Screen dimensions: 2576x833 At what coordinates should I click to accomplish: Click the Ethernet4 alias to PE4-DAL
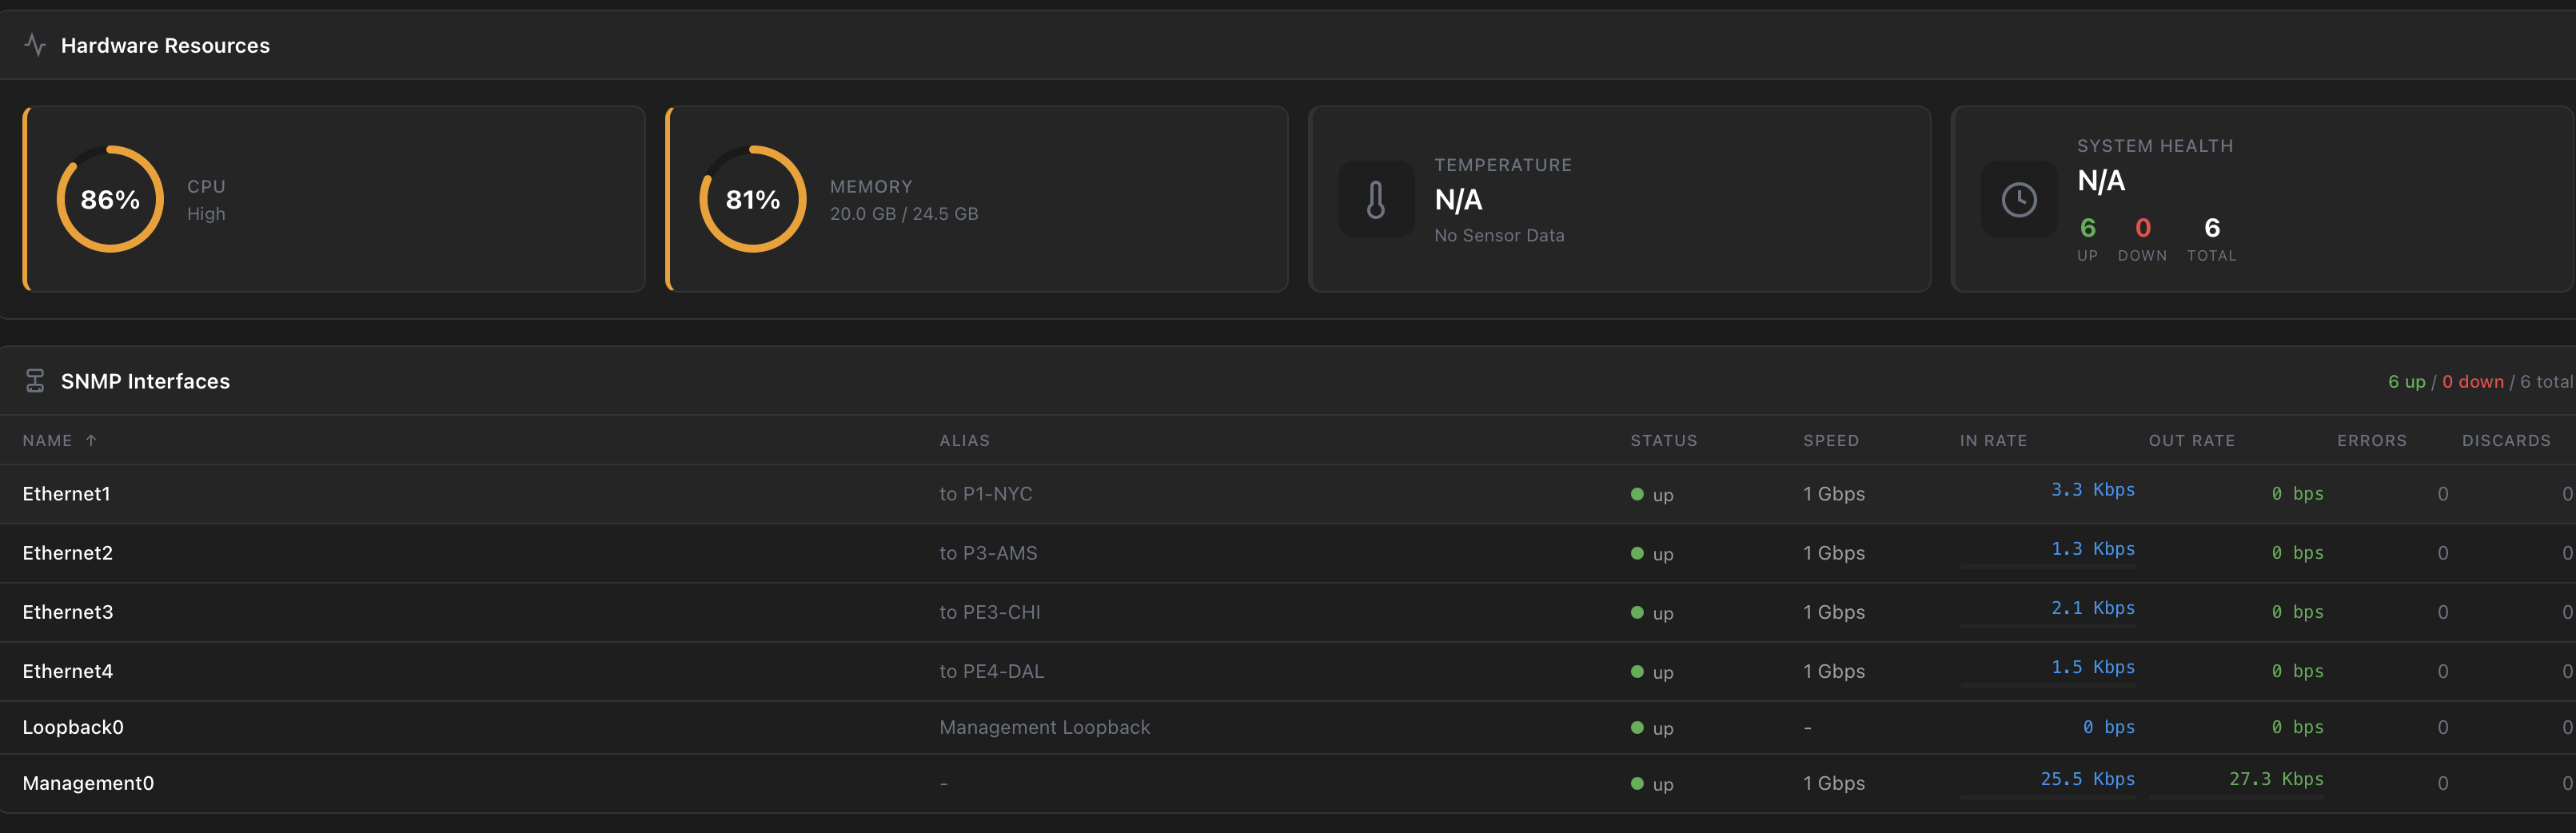point(991,671)
